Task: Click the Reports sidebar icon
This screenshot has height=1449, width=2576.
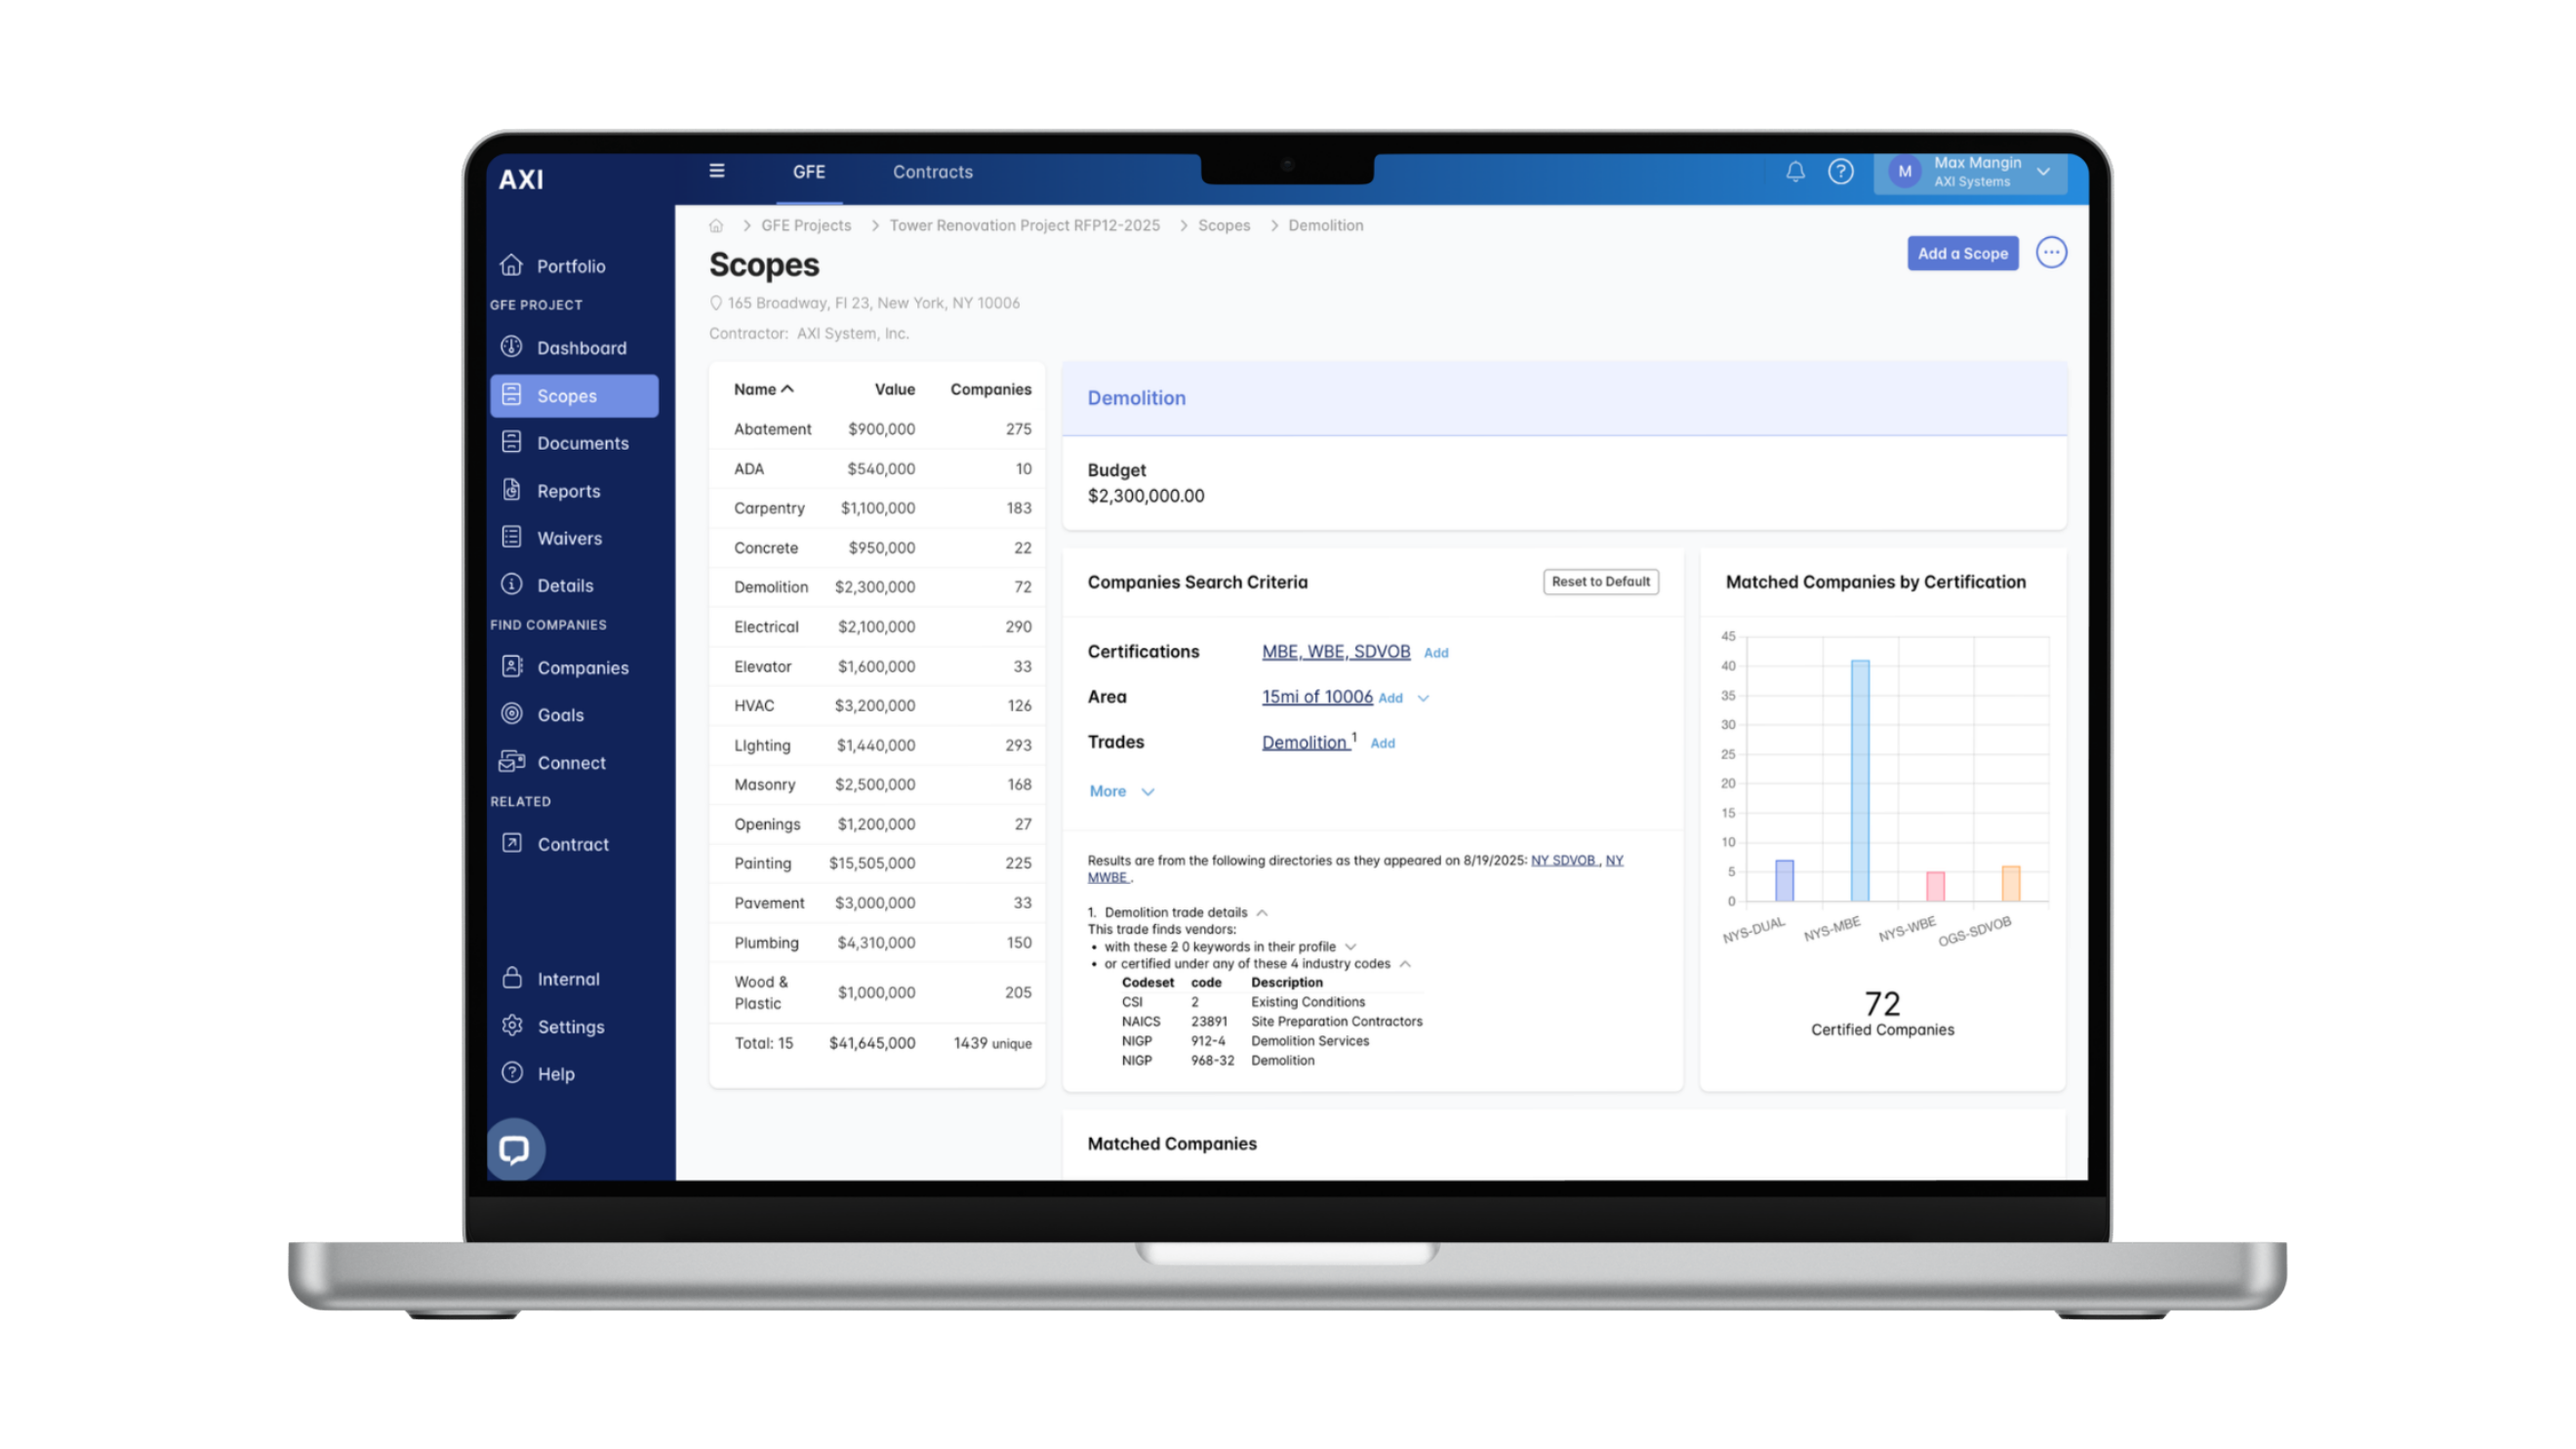Action: [512, 490]
